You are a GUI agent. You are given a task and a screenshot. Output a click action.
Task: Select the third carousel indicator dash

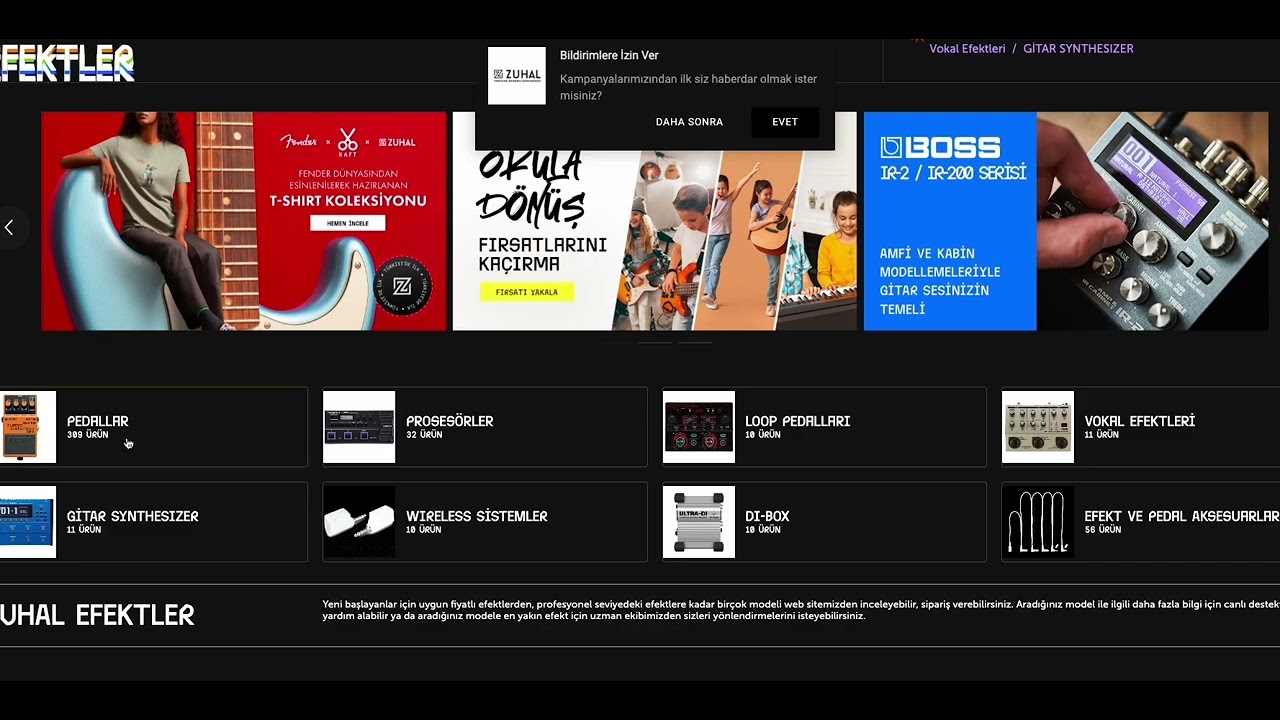695,342
